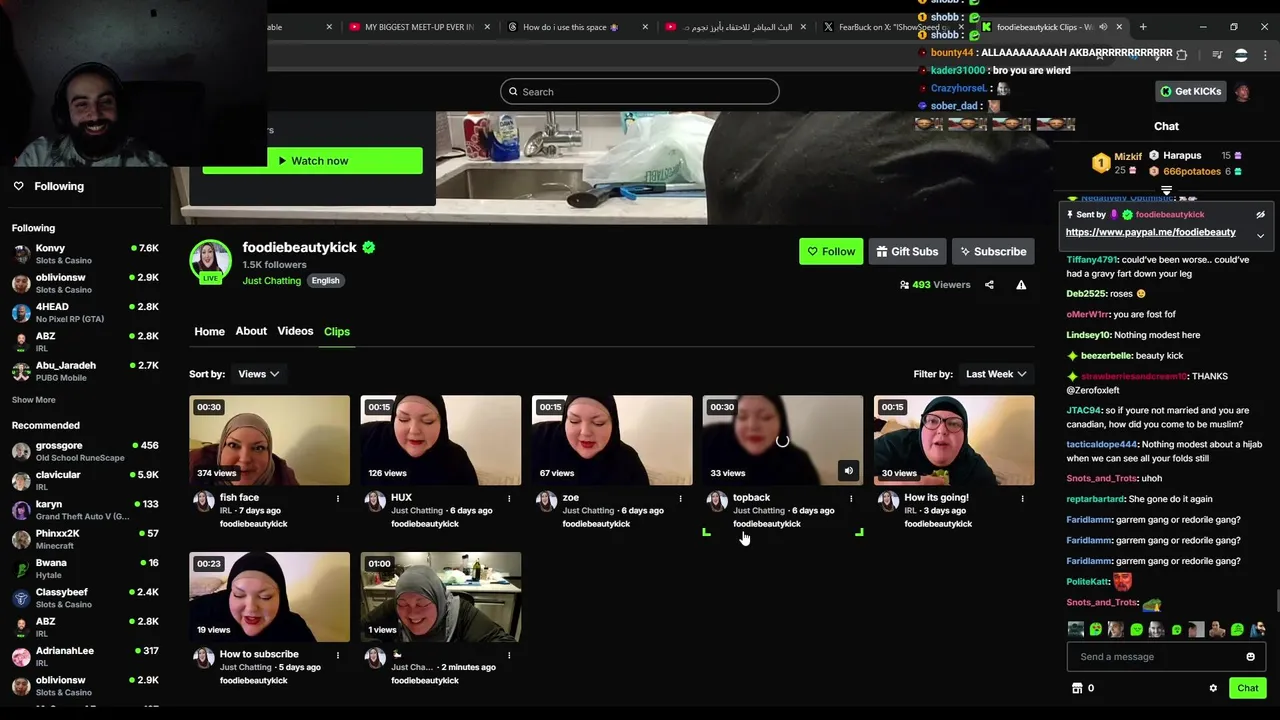Click the Get KICKs button
The width and height of the screenshot is (1280, 720).
[1190, 91]
